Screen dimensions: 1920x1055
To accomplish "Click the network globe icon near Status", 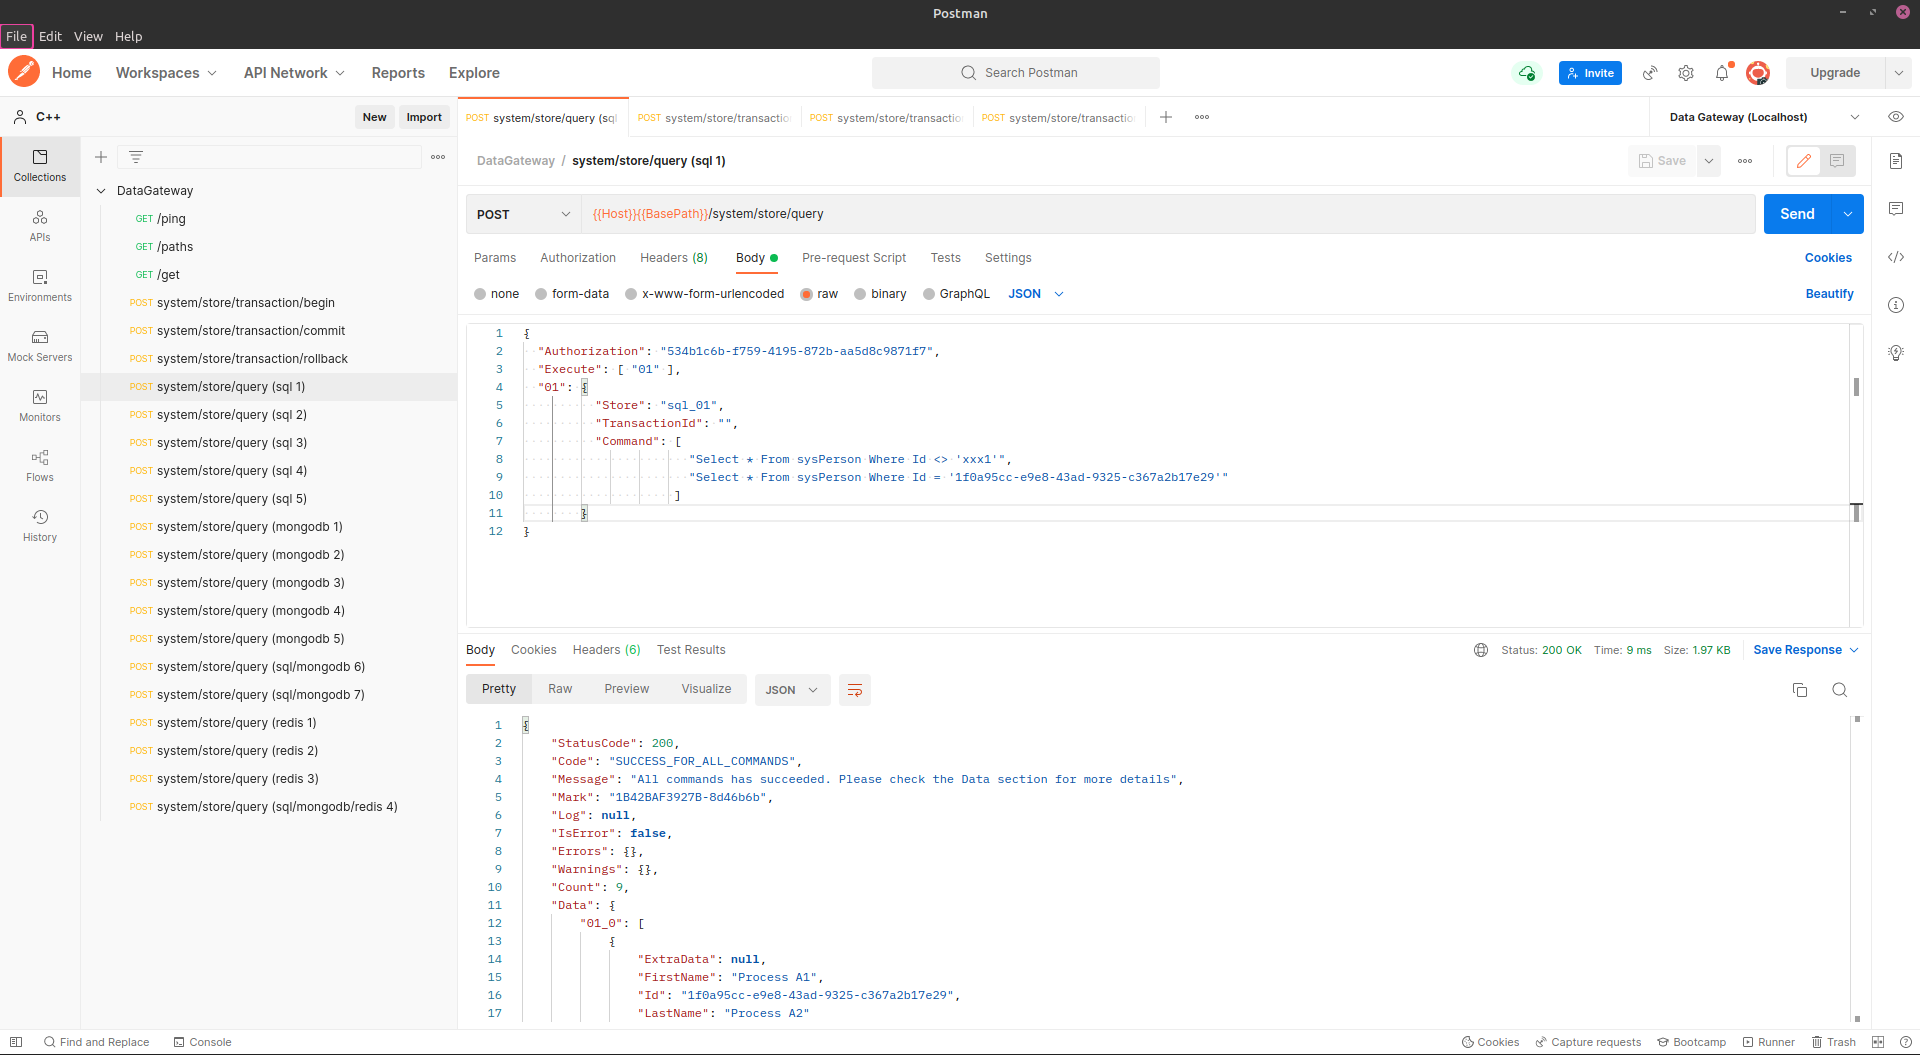I will pyautogui.click(x=1481, y=650).
